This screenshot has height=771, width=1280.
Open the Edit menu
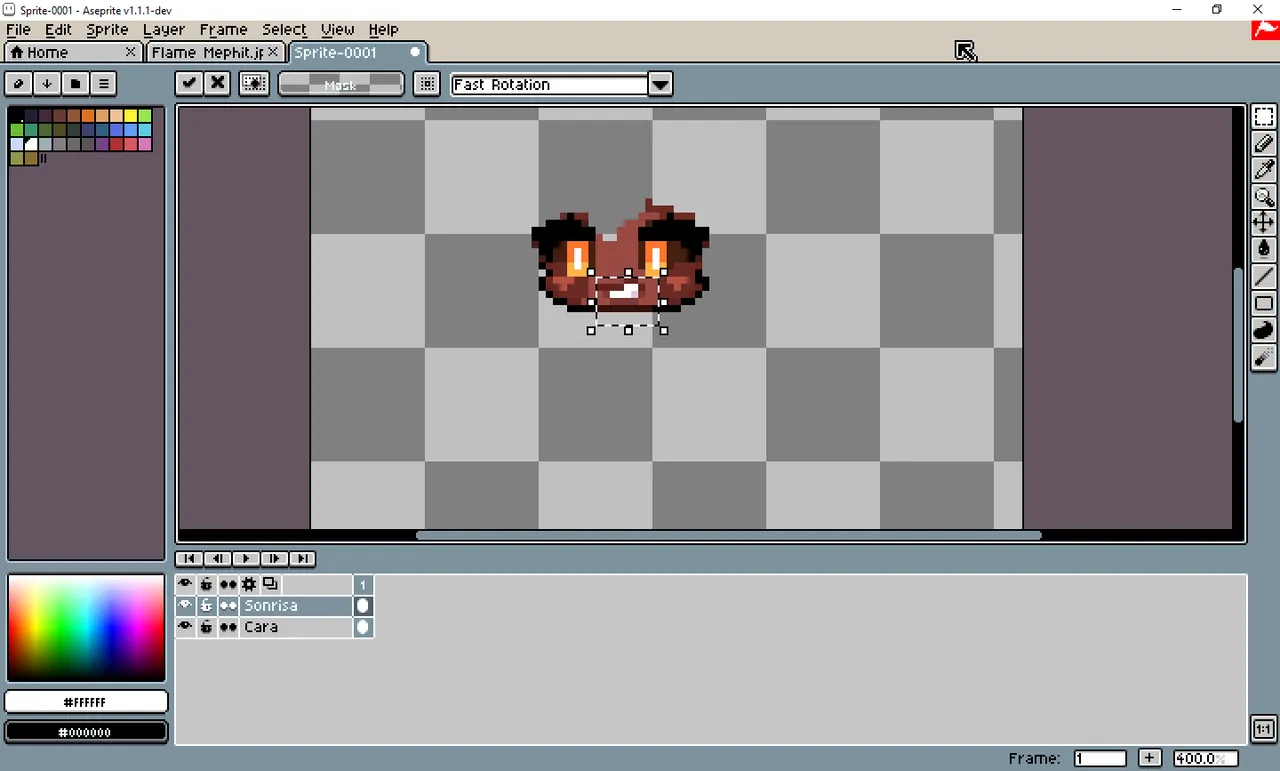point(58,30)
